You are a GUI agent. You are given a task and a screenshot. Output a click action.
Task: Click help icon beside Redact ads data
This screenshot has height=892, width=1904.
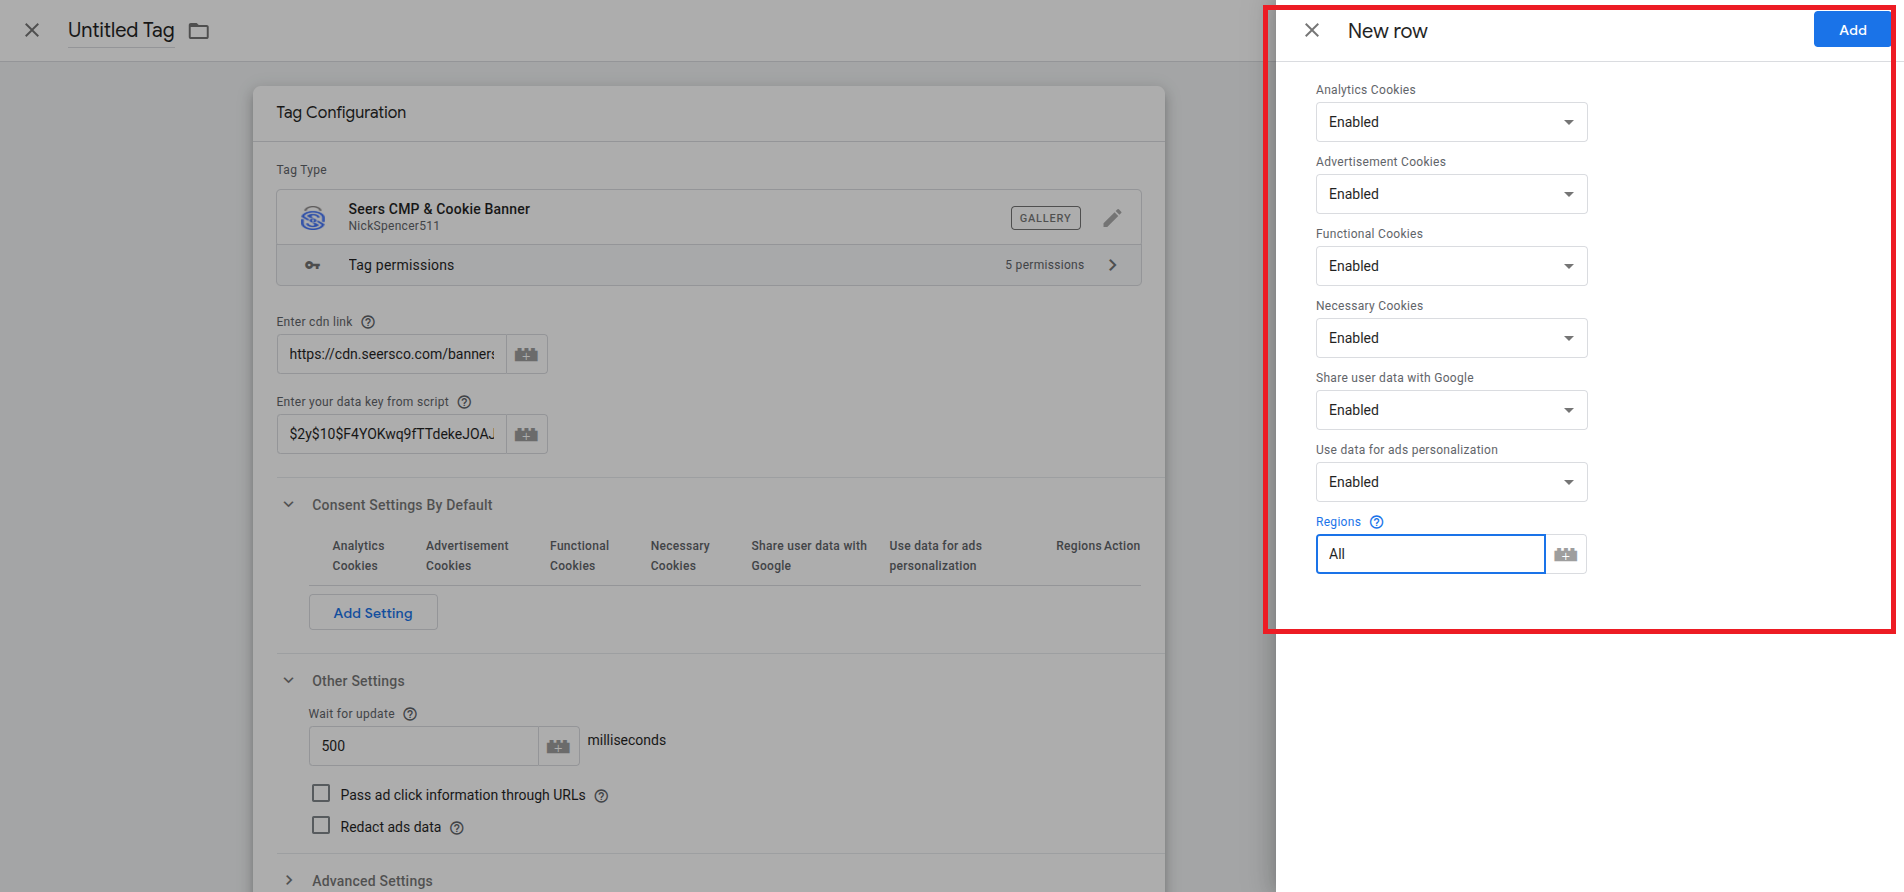(x=457, y=828)
